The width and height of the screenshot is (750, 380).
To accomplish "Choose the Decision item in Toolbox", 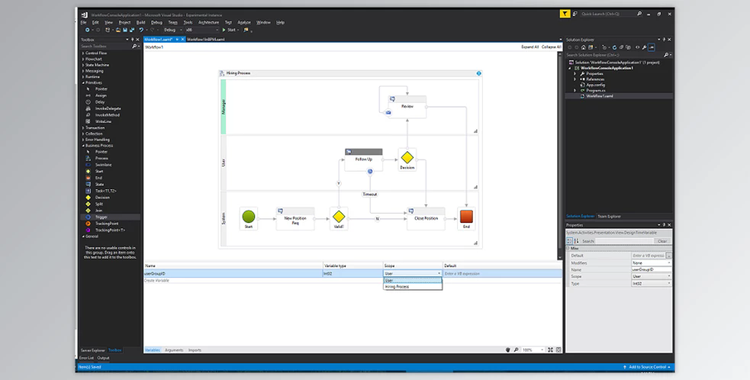I will point(102,197).
